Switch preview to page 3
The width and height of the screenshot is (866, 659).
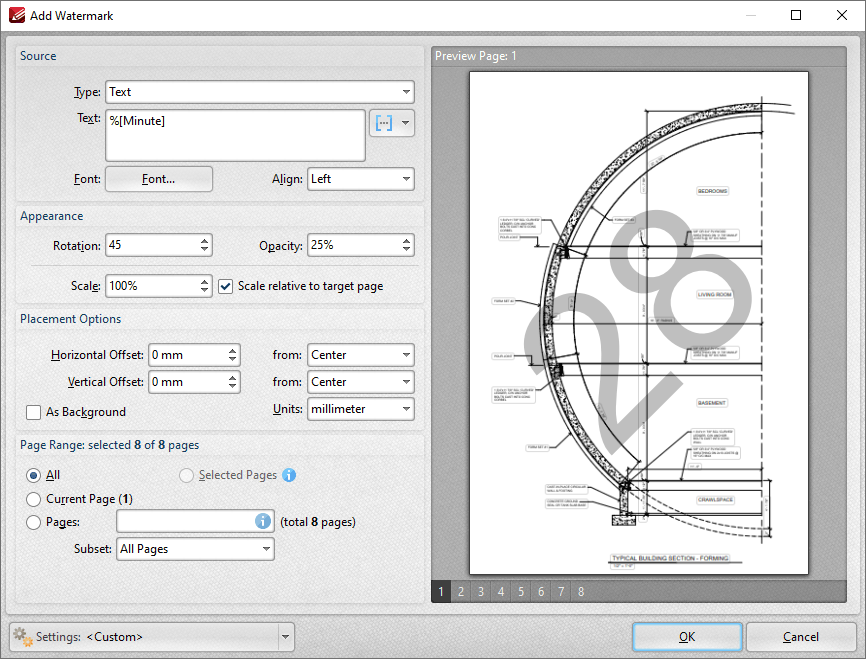tap(480, 592)
